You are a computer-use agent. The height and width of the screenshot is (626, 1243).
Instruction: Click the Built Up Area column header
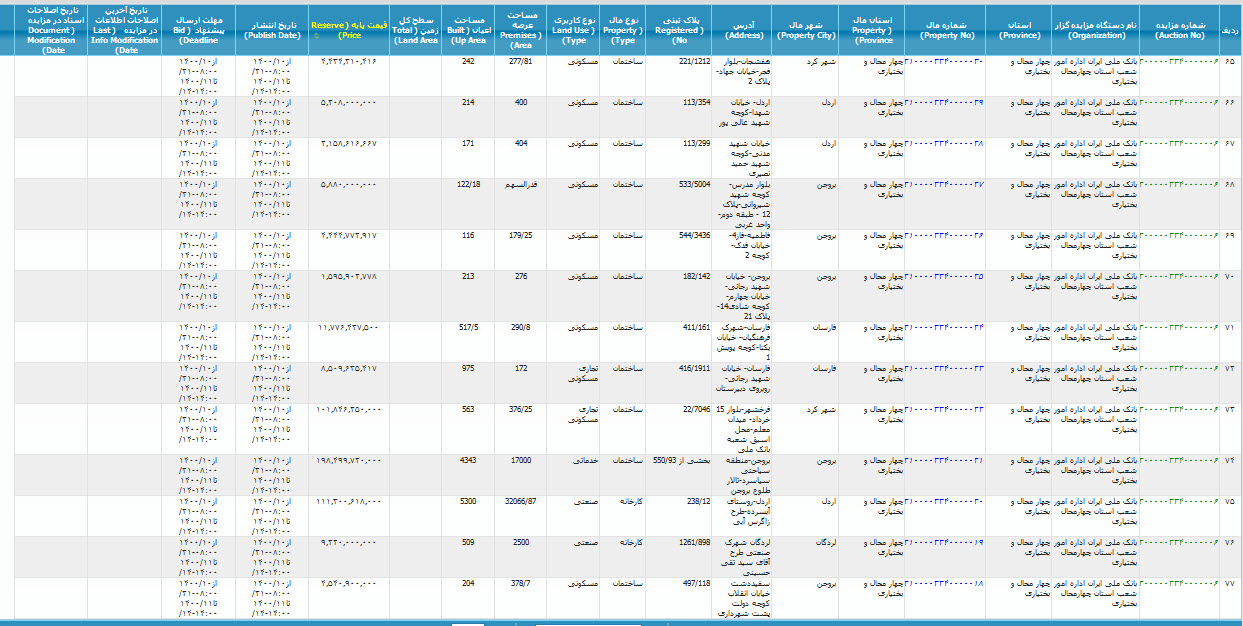pyautogui.click(x=468, y=28)
